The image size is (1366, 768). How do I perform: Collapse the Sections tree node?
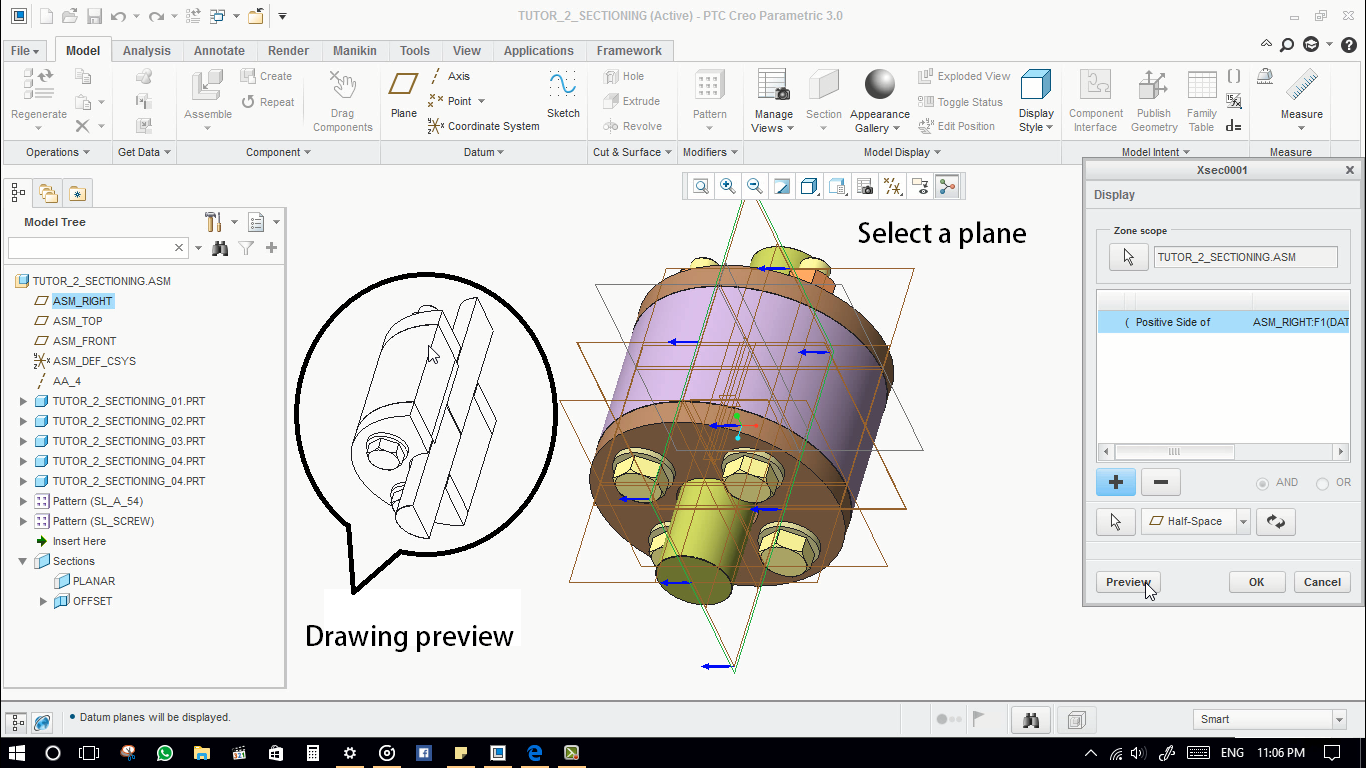click(x=24, y=561)
